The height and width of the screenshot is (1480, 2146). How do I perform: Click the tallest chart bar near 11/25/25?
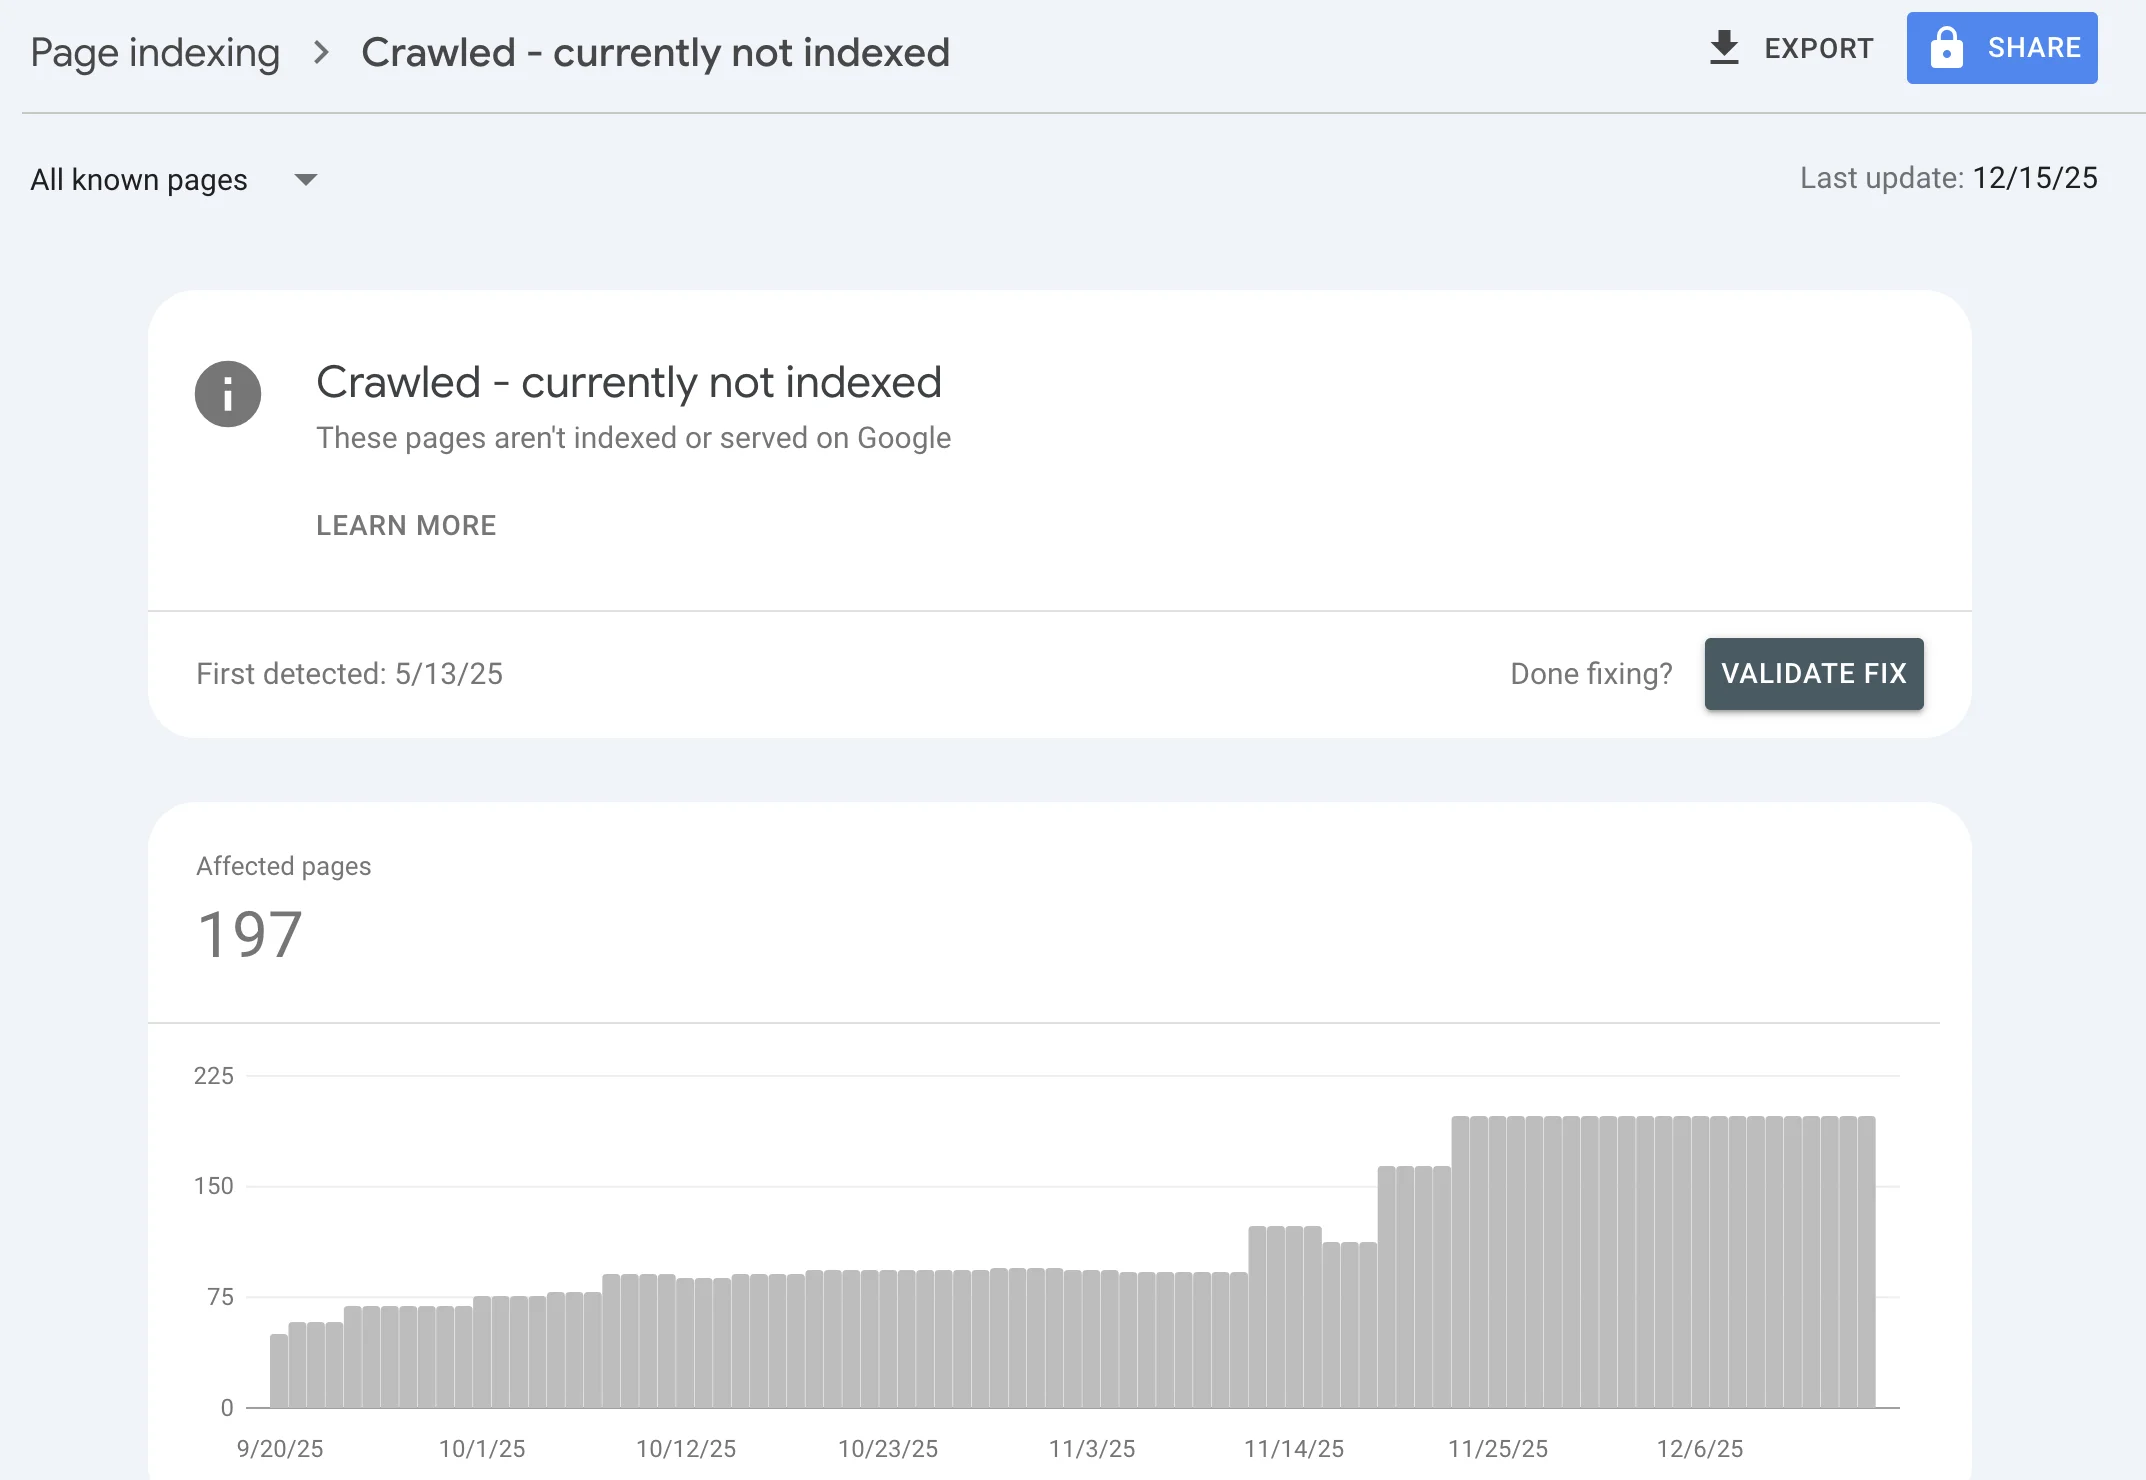(1500, 1250)
